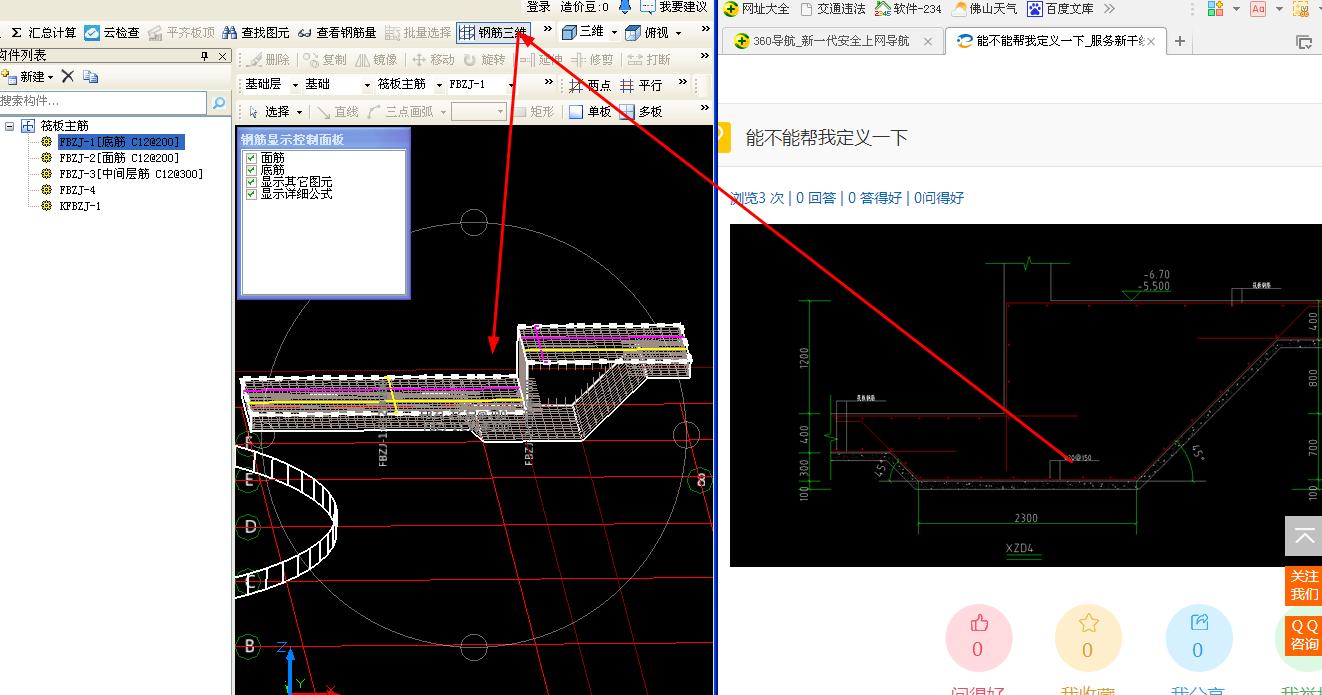Click the blue notification bell icon
The height and width of the screenshot is (695, 1322).
[625, 6]
